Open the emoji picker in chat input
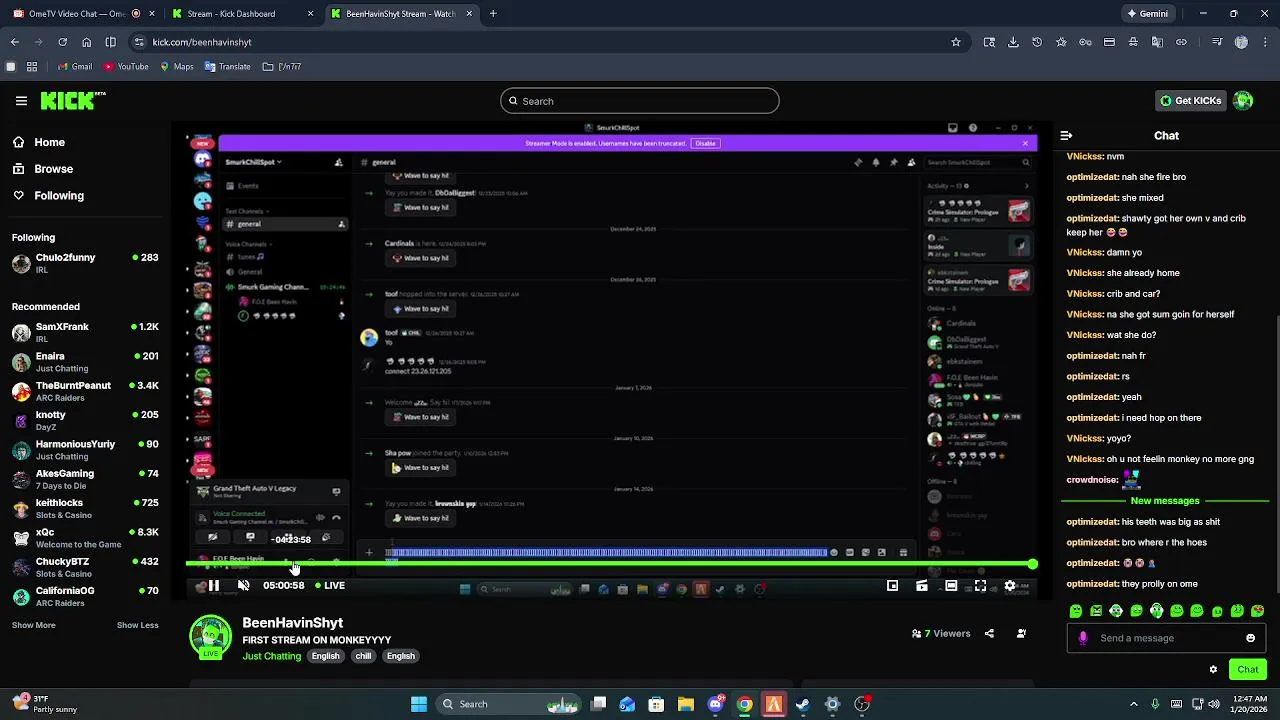This screenshot has width=1280, height=720. 1250,638
